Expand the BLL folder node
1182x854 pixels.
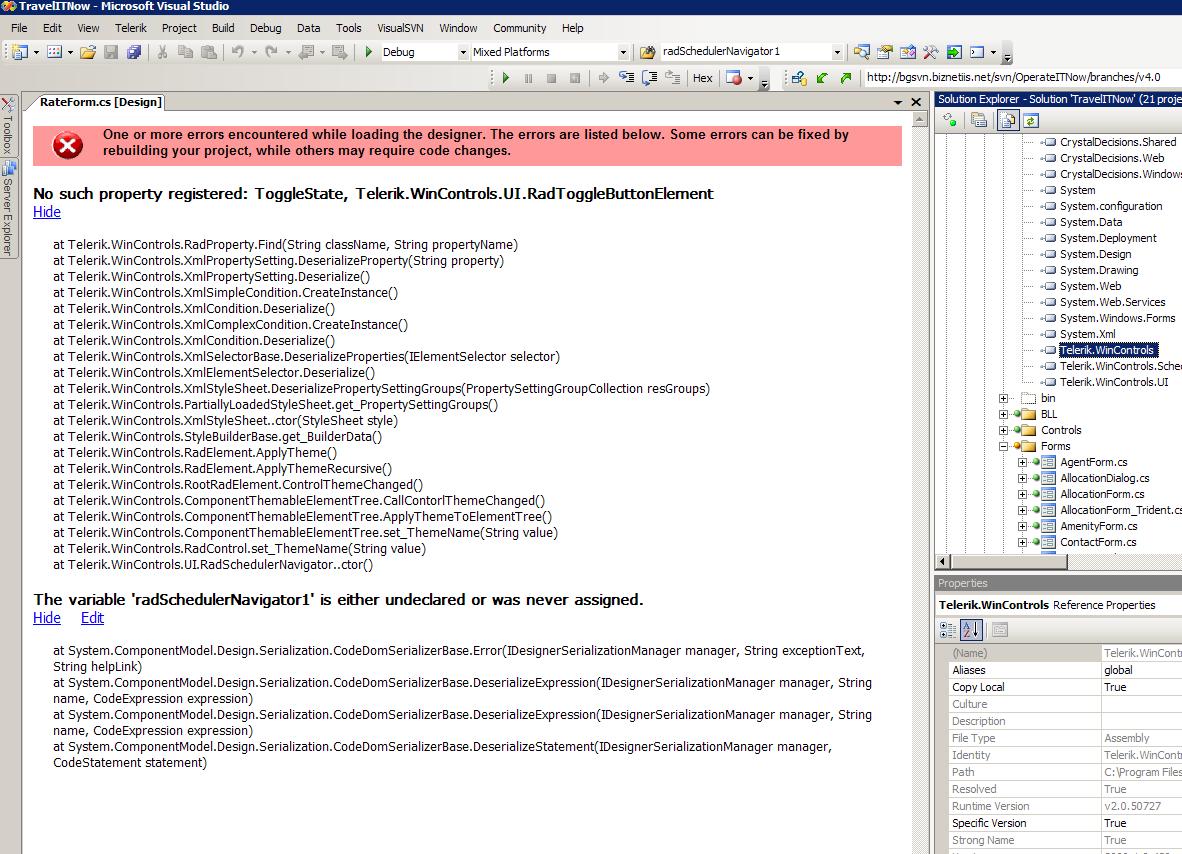point(1003,414)
